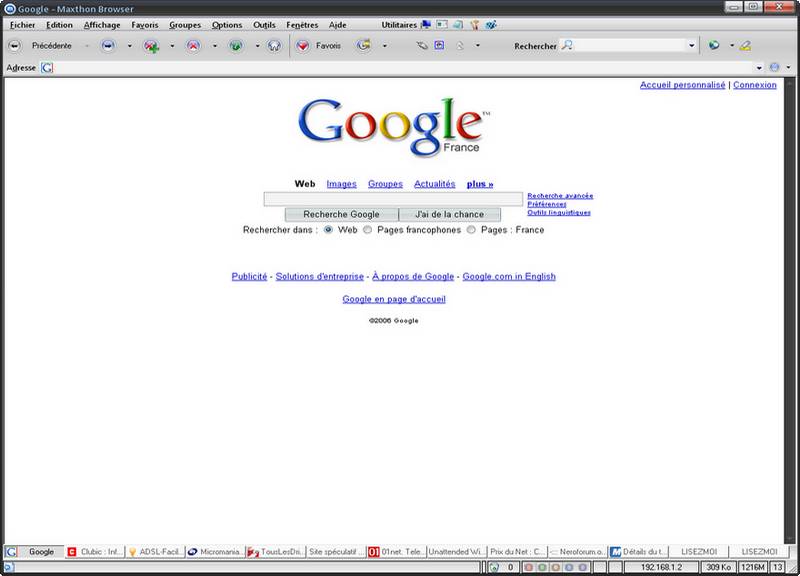Click the third icon after Utilitaires label
The height and width of the screenshot is (576, 800).
tap(458, 24)
